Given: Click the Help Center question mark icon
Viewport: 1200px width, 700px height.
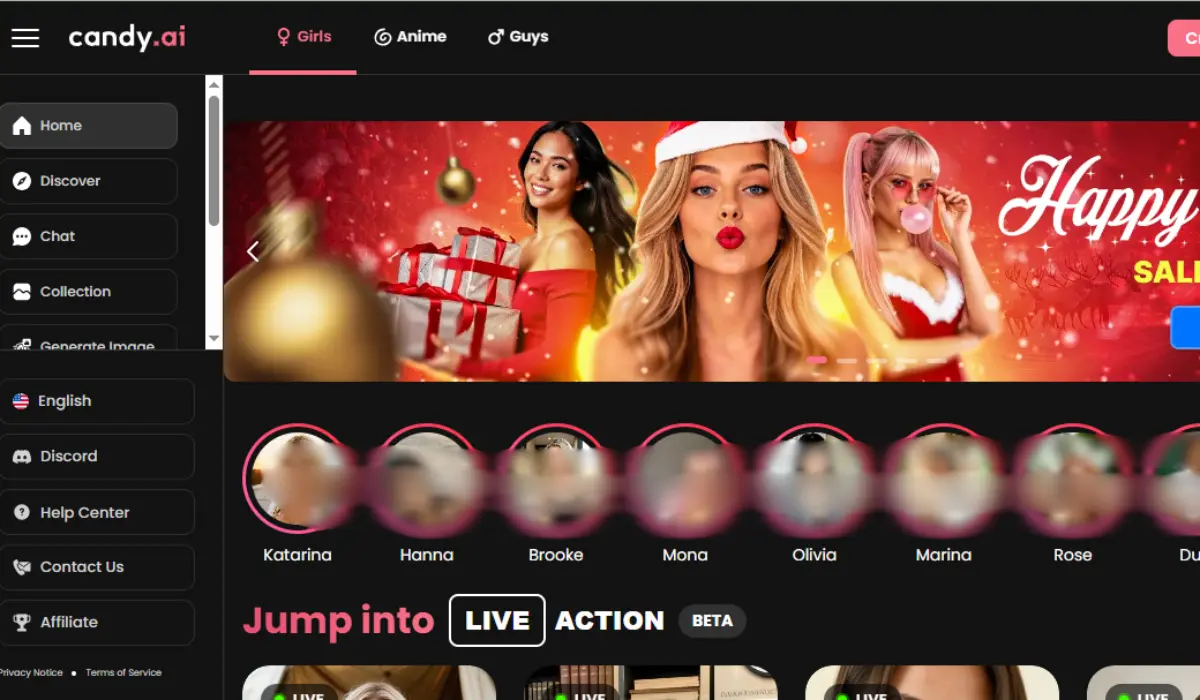Looking at the screenshot, I should pos(21,512).
